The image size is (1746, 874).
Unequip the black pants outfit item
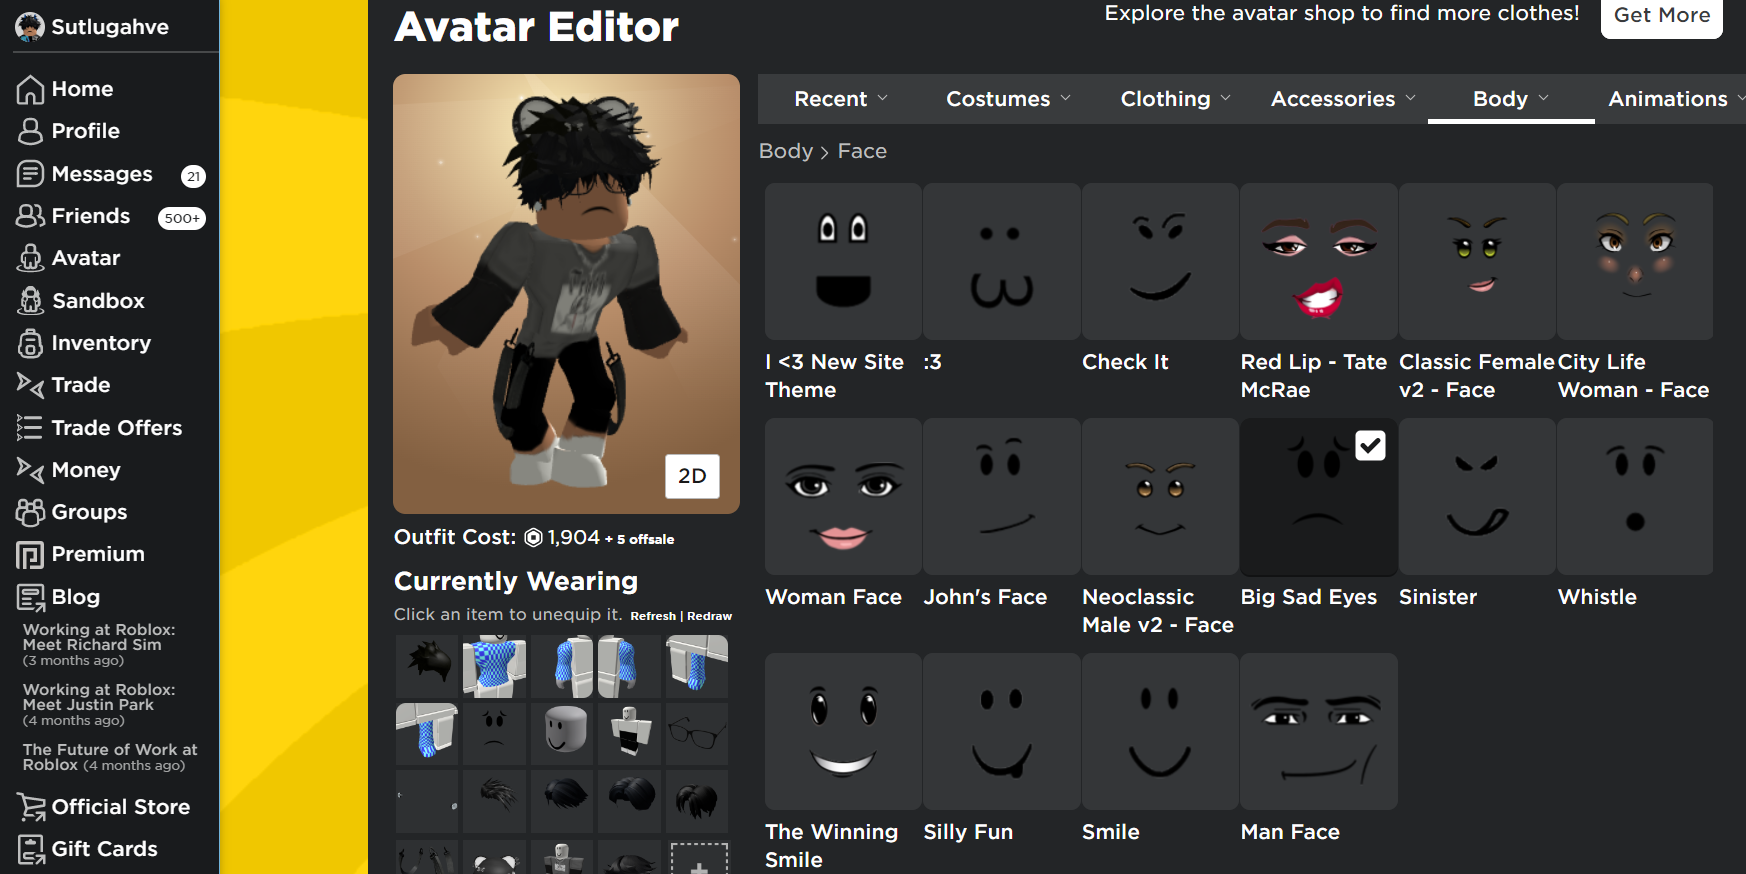pos(629,733)
